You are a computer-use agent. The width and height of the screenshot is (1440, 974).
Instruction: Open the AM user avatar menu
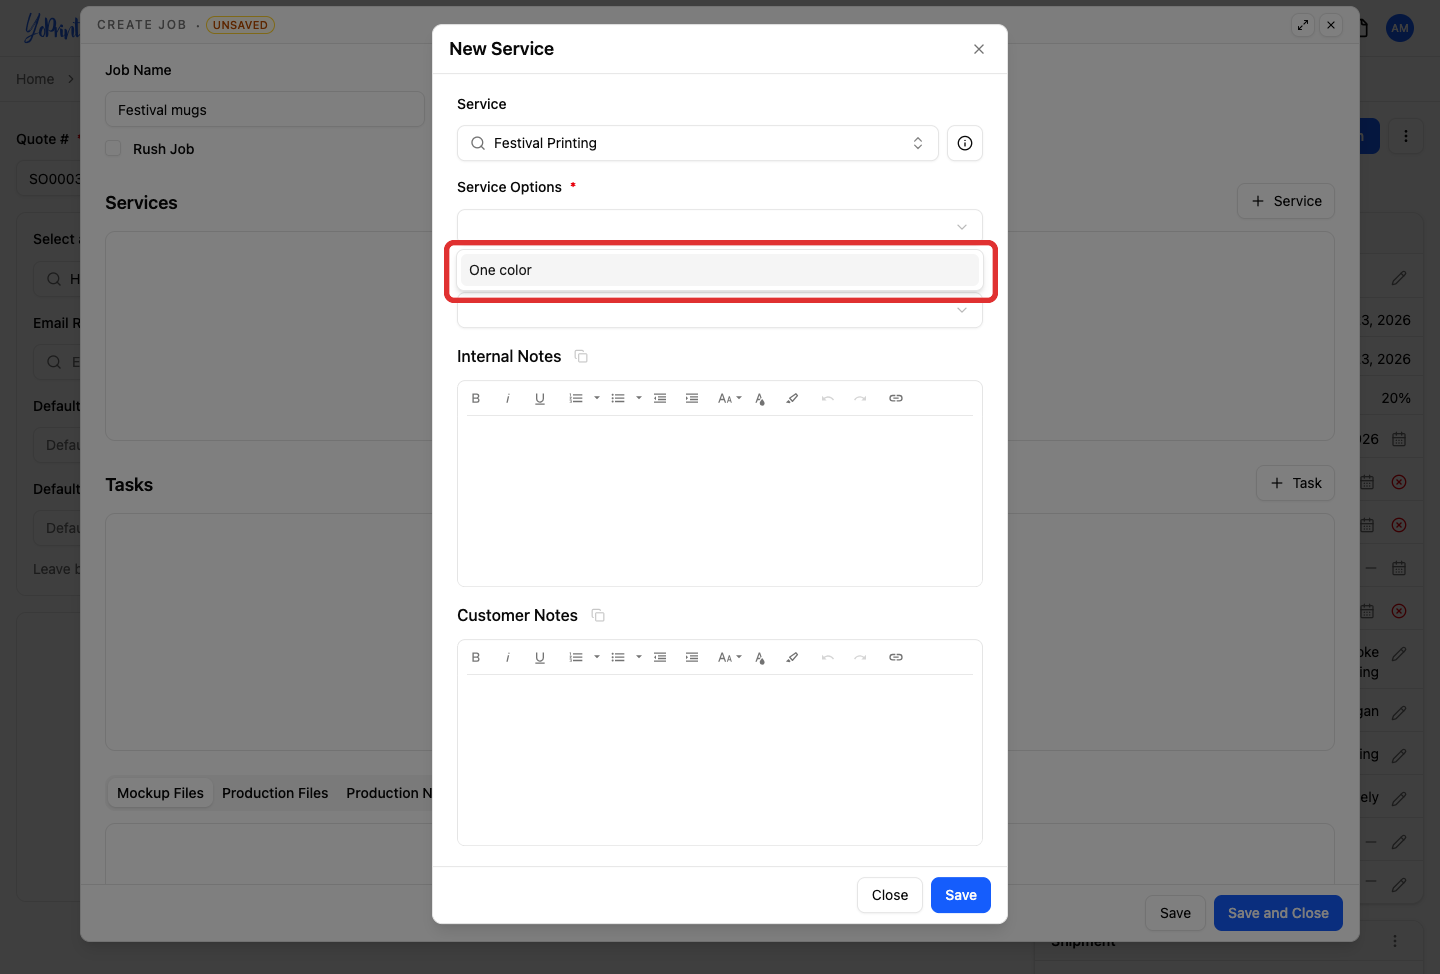1400,28
